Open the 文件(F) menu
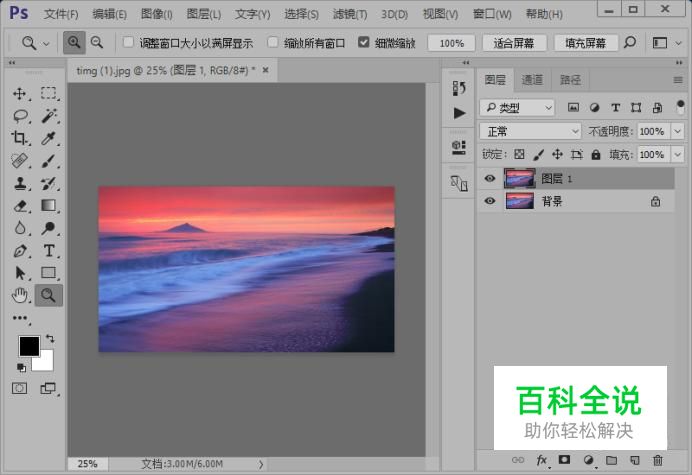 (61, 14)
